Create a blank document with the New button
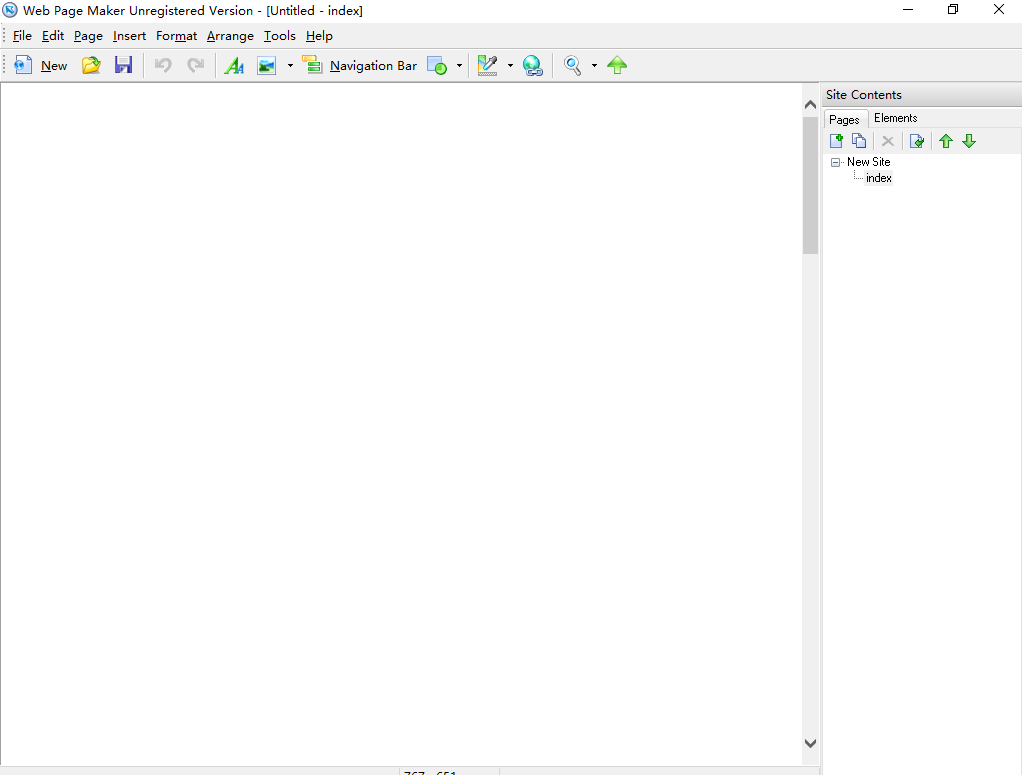The image size is (1022, 775). coord(41,65)
